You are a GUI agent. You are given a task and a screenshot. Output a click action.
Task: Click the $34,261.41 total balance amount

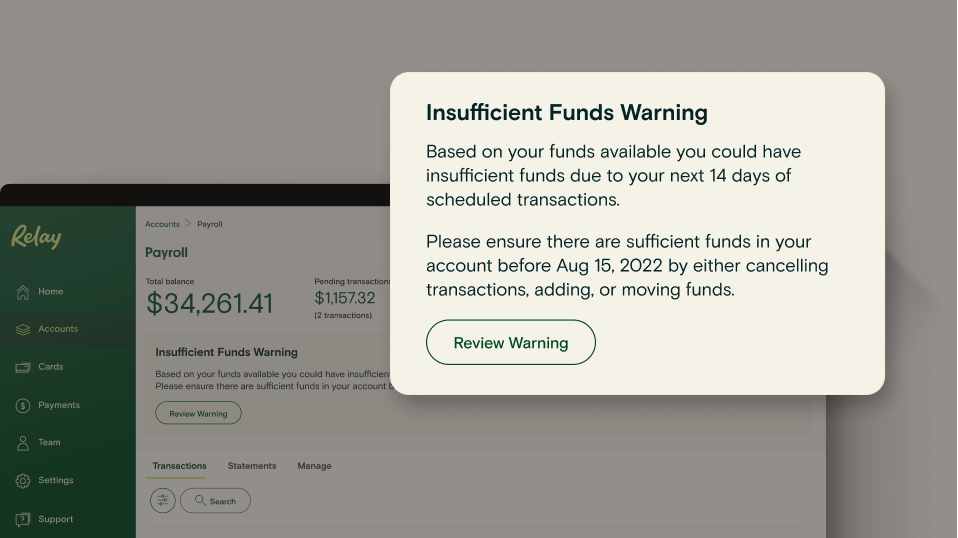(209, 304)
